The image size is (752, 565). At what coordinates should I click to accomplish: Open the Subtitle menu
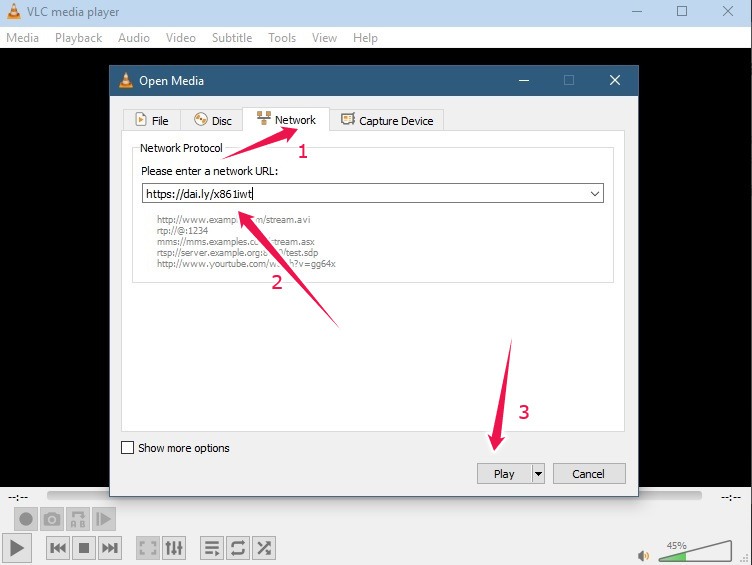232,38
